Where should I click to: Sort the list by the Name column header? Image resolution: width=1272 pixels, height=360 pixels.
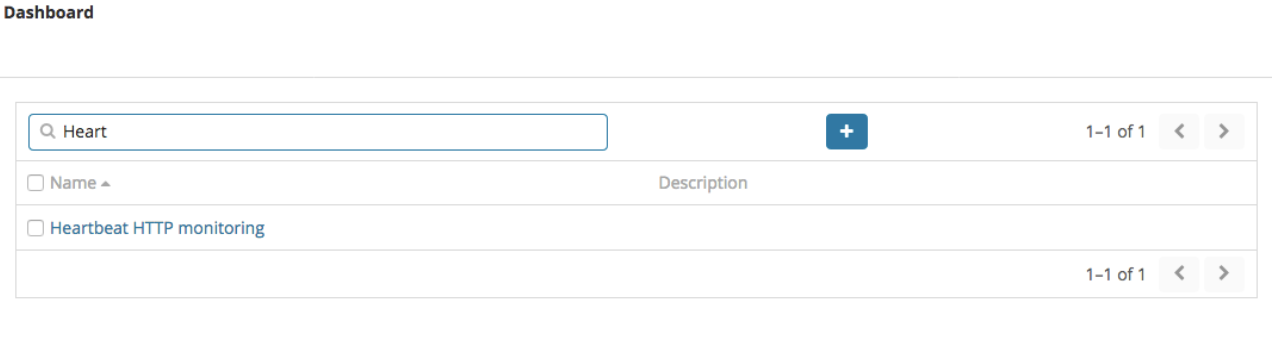coord(73,183)
